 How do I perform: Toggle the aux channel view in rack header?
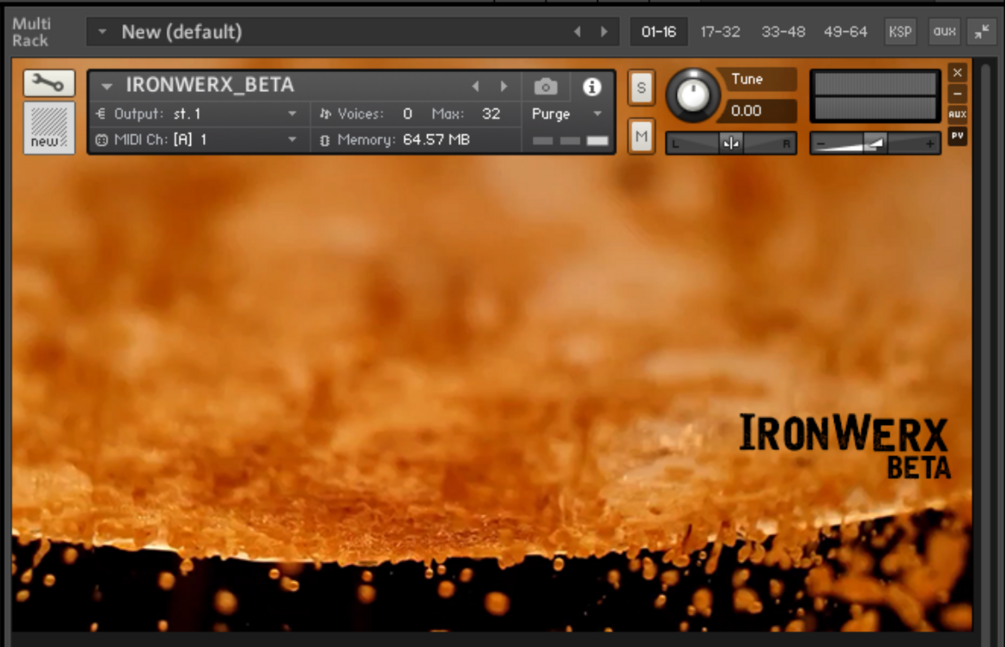(944, 31)
